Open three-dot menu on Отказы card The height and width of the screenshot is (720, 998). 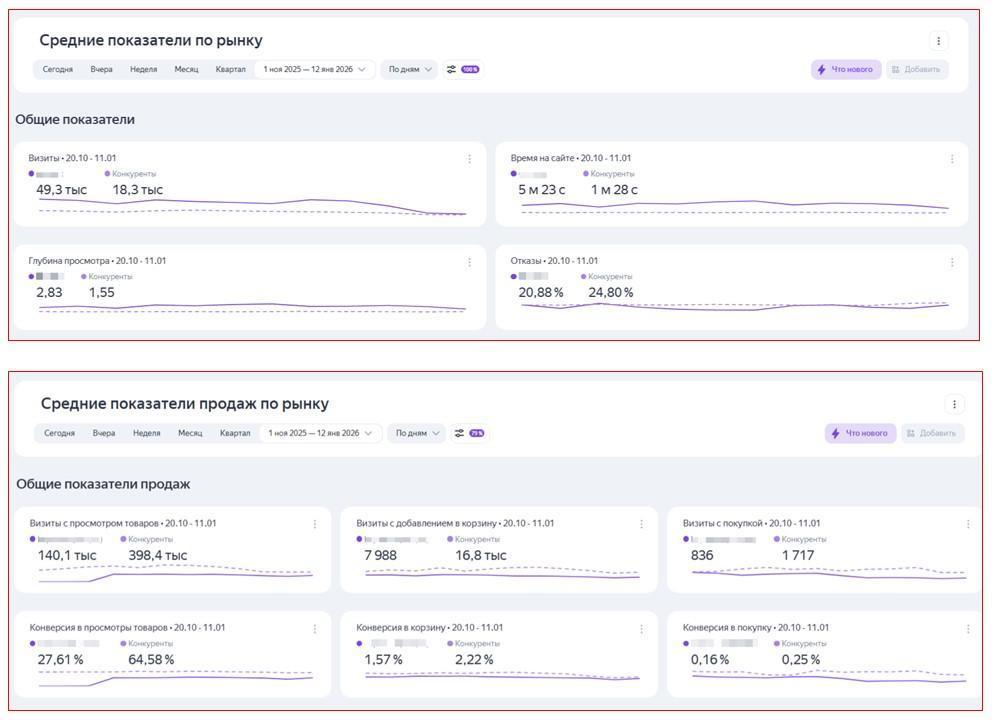coord(951,262)
